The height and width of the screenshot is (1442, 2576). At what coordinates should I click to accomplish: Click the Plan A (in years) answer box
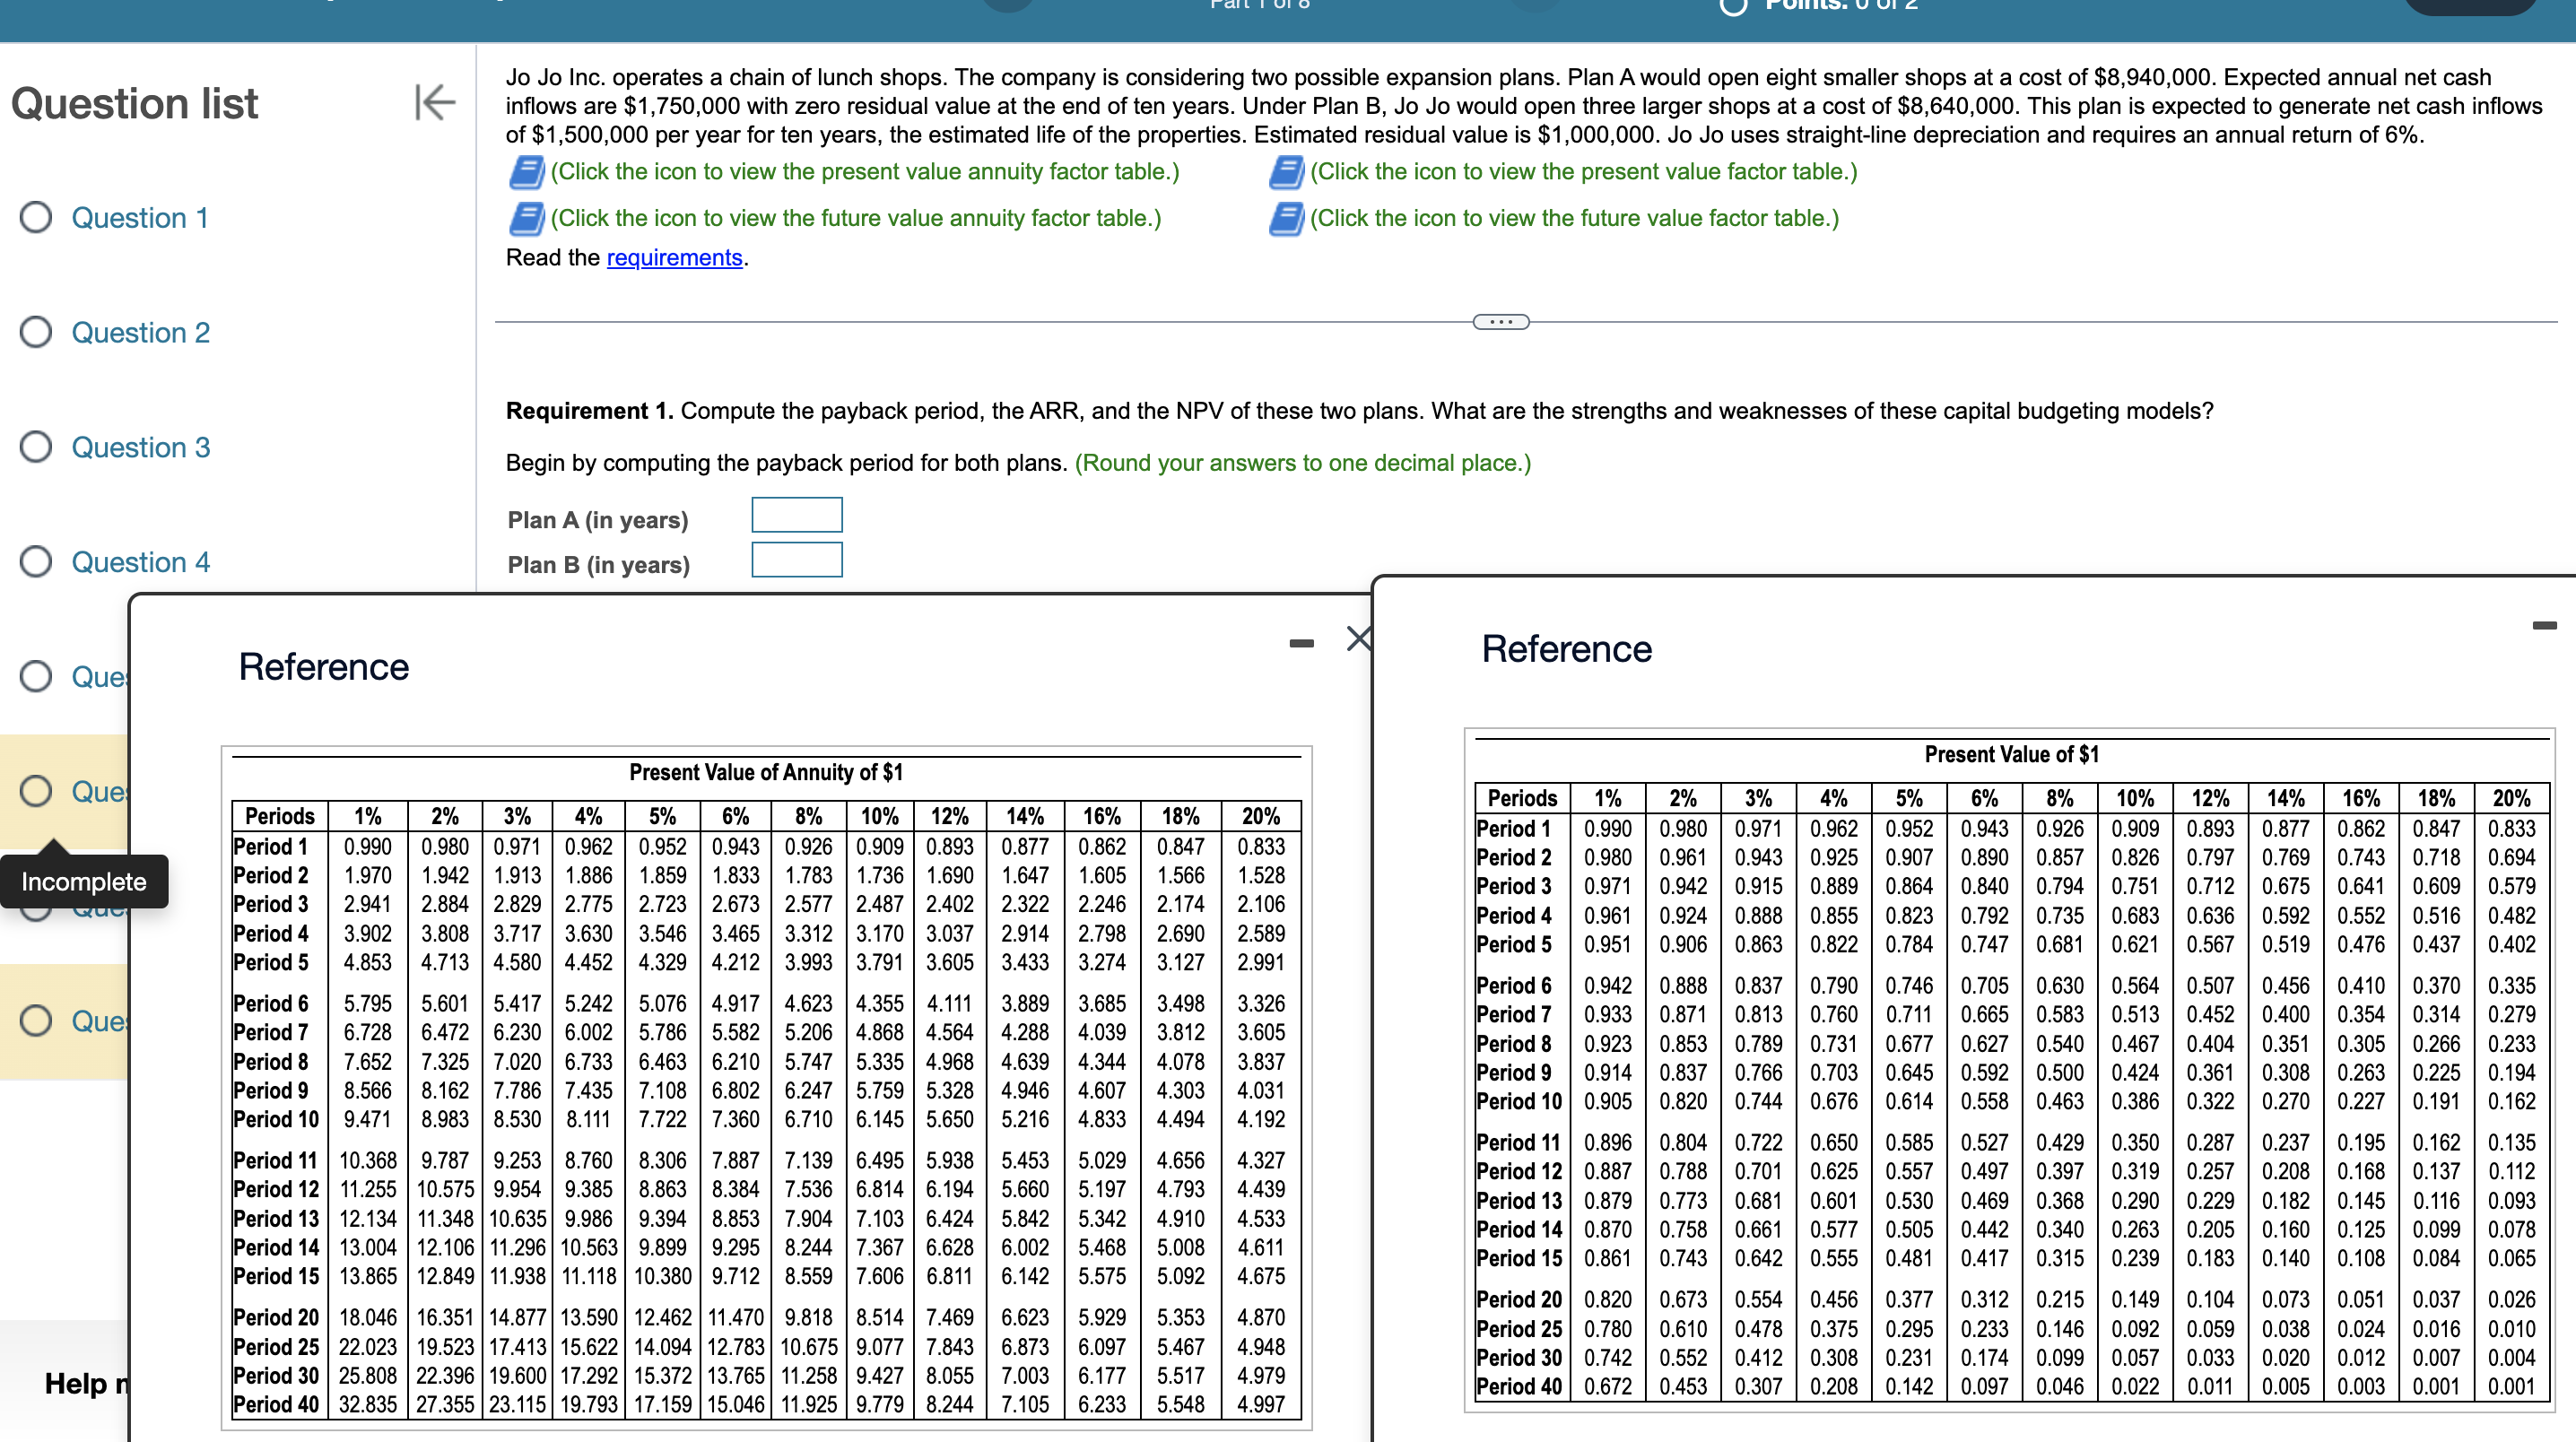click(x=797, y=515)
